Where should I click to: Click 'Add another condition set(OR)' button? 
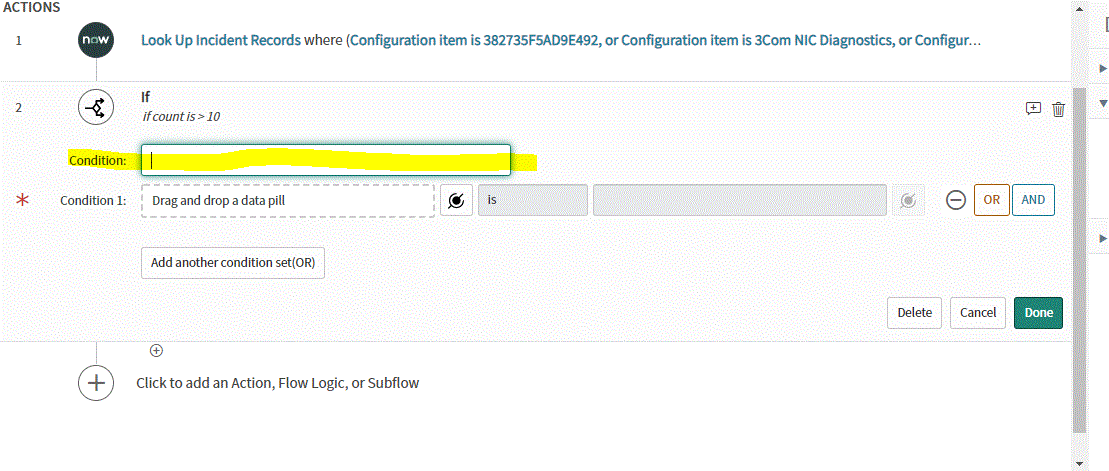coord(233,263)
